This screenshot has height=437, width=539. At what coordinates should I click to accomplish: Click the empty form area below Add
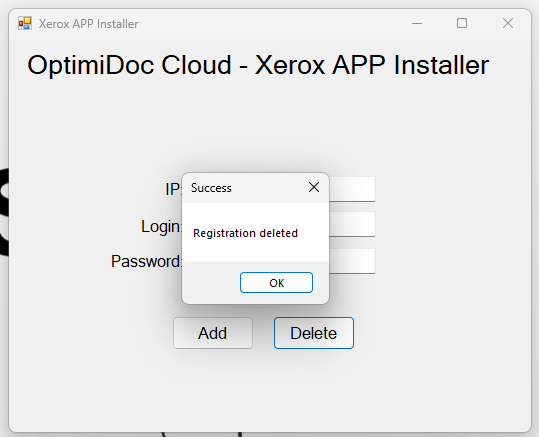coord(213,385)
